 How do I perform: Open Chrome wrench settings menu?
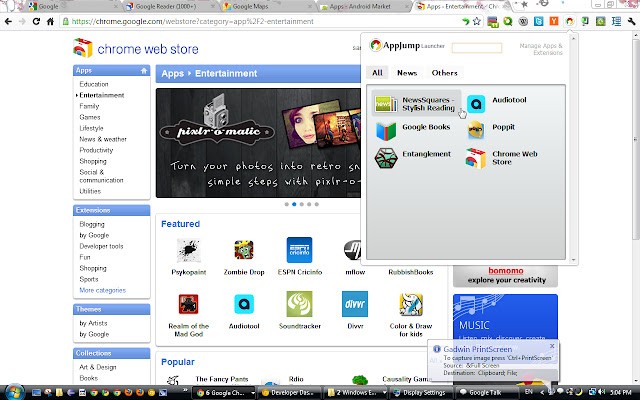[631, 19]
